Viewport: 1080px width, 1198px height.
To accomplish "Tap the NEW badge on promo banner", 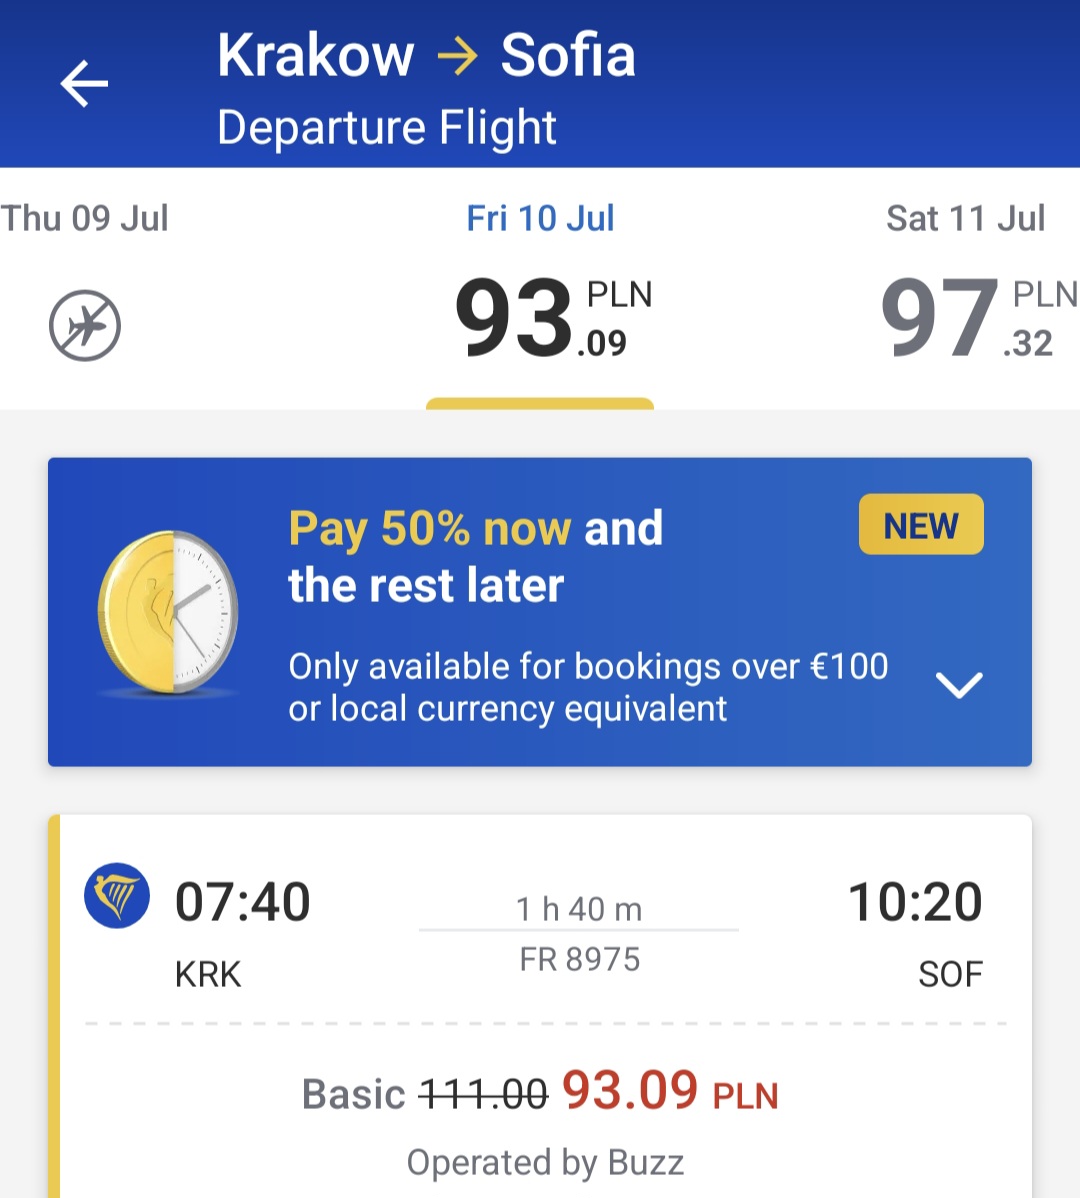I will pyautogui.click(x=921, y=525).
